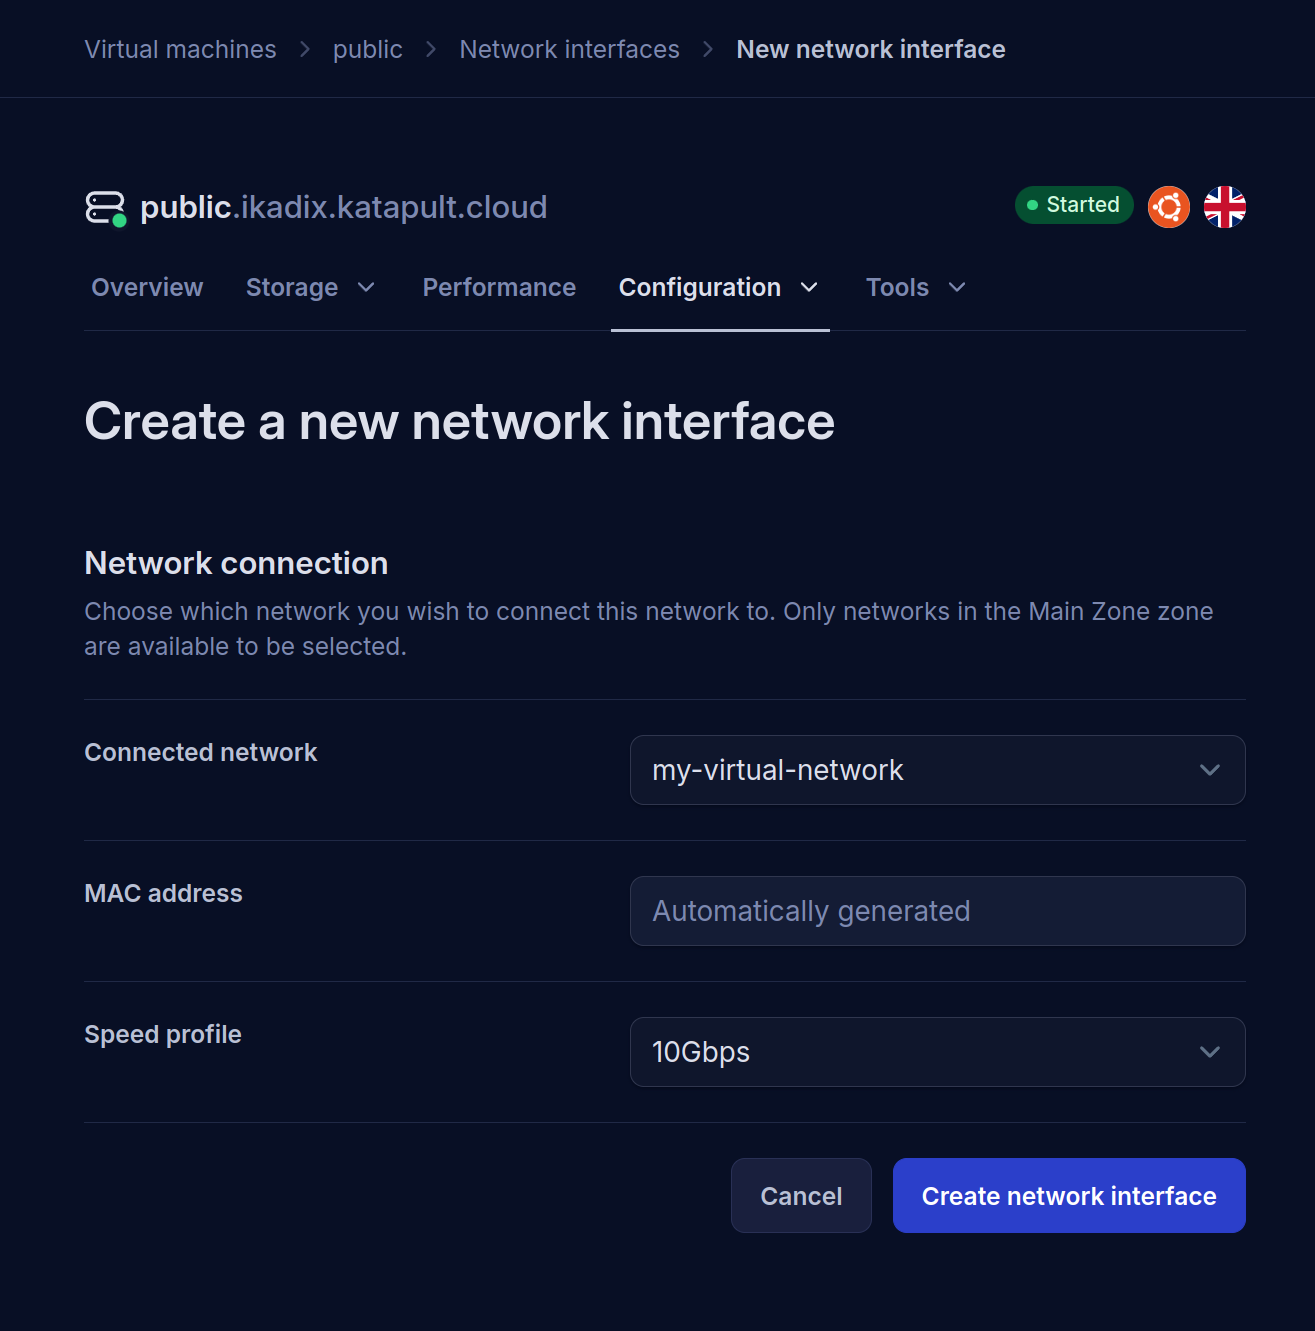
Task: Click the MAC address input field
Action: [937, 911]
